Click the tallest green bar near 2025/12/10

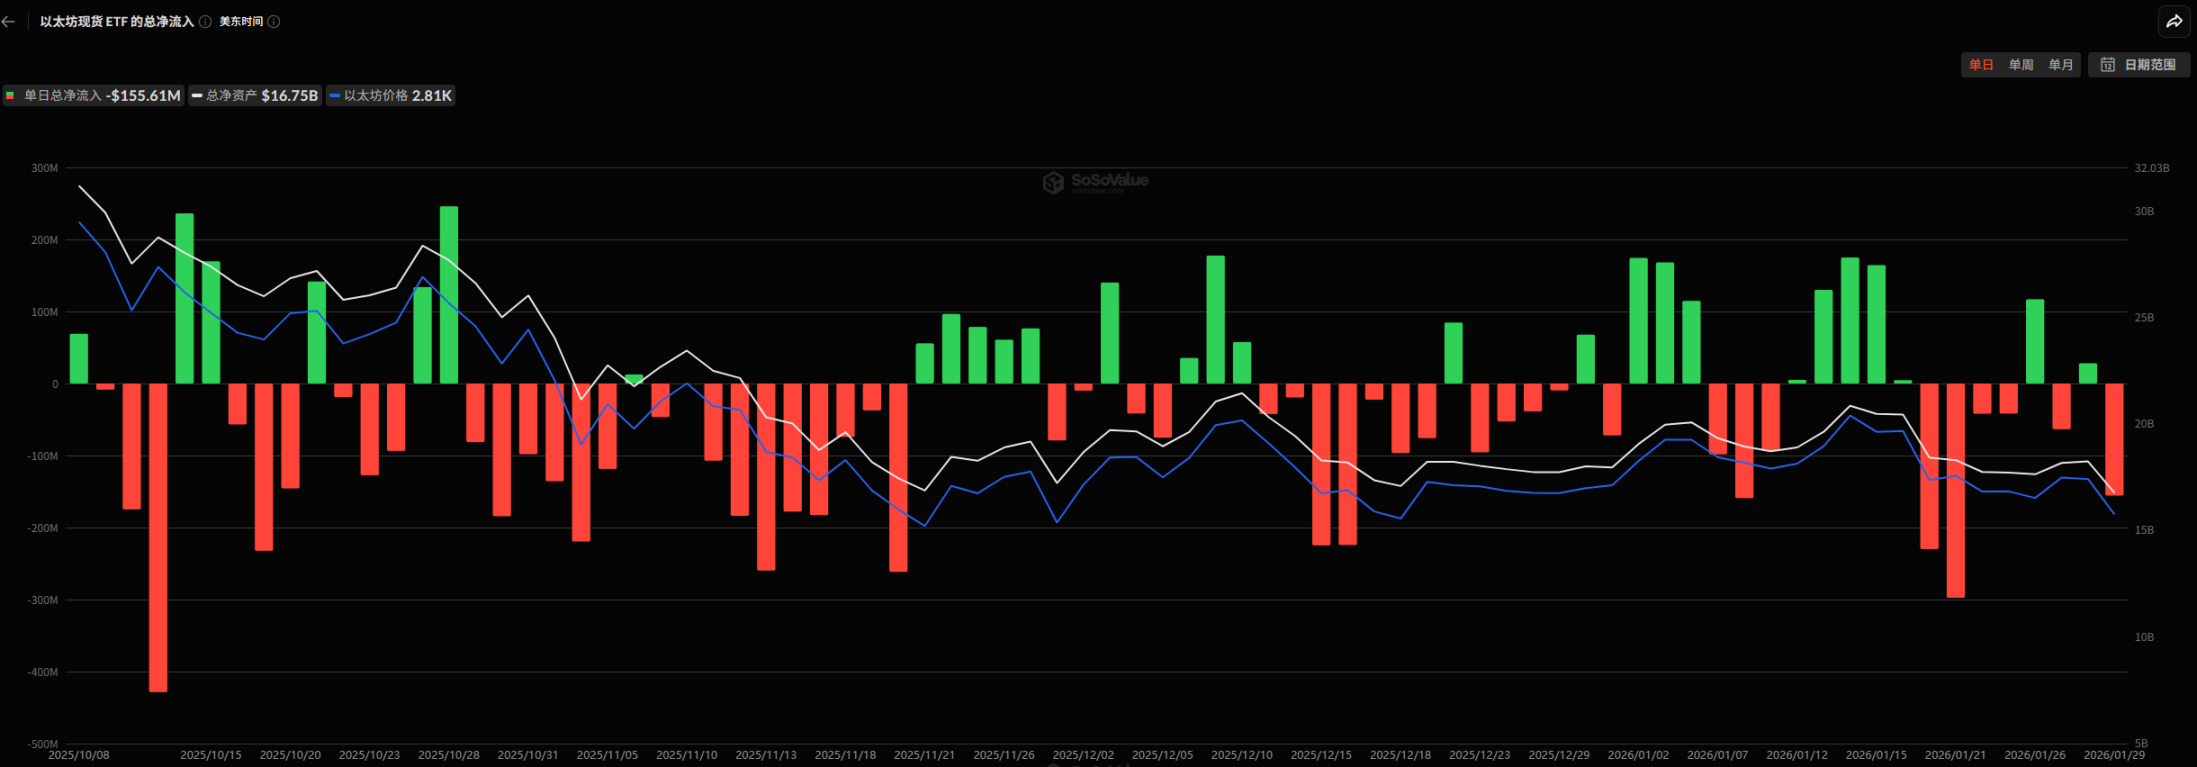[x=1215, y=320]
